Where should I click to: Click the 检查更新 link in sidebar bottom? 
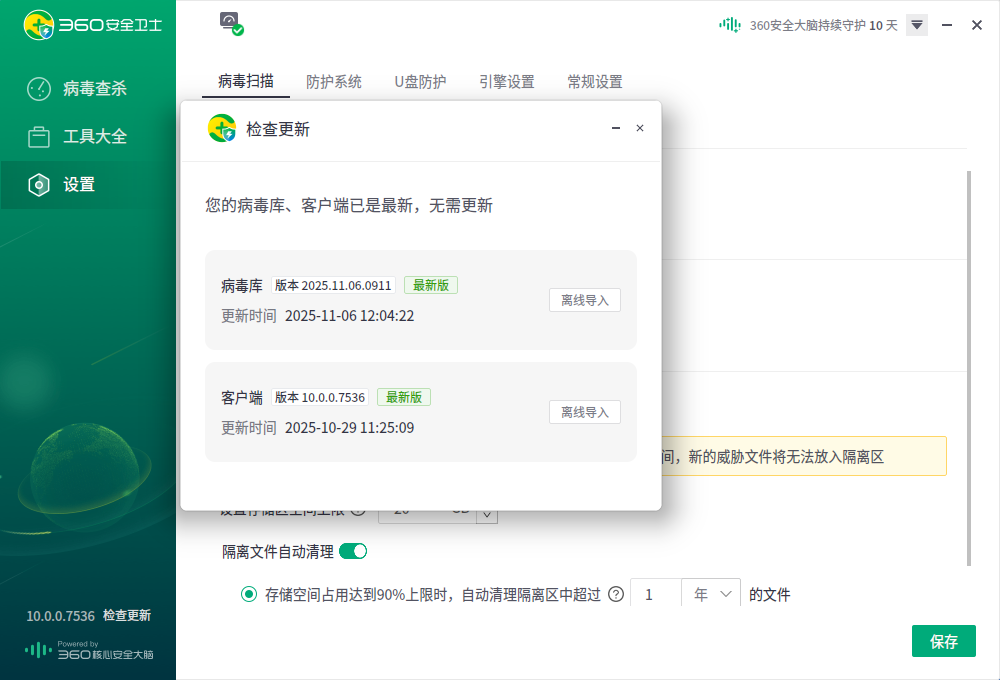[127, 616]
